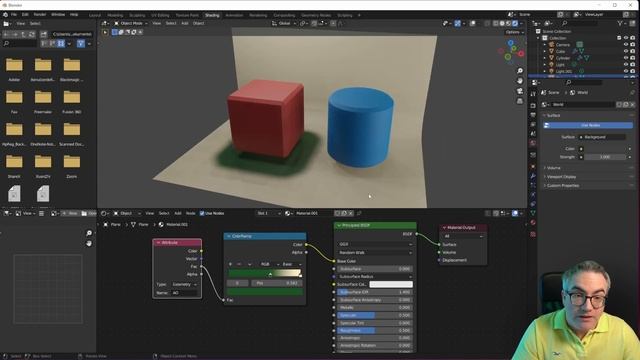Switch to the Shading workspace tab
The image size is (640, 360).
tap(212, 15)
